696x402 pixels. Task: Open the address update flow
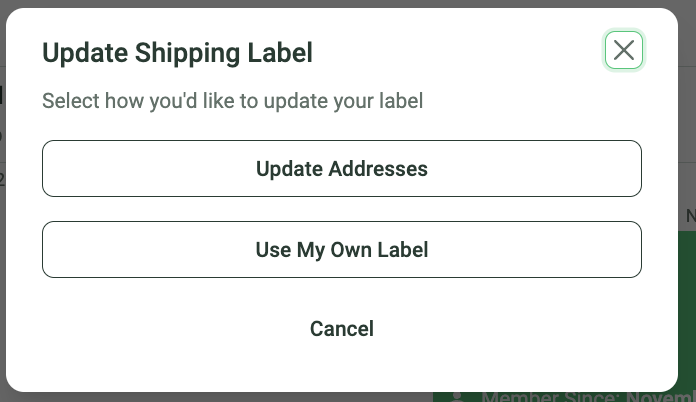(342, 169)
